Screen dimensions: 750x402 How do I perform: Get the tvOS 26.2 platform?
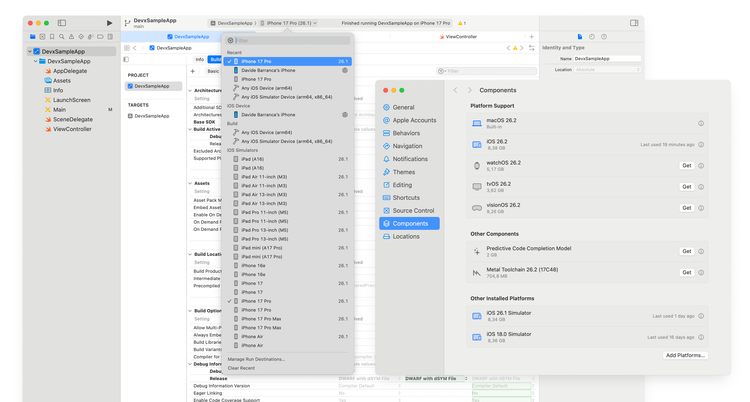(686, 187)
